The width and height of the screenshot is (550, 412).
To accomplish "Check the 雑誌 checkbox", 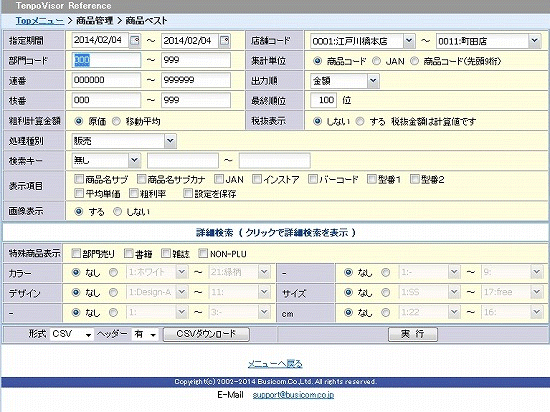I will 166,253.
